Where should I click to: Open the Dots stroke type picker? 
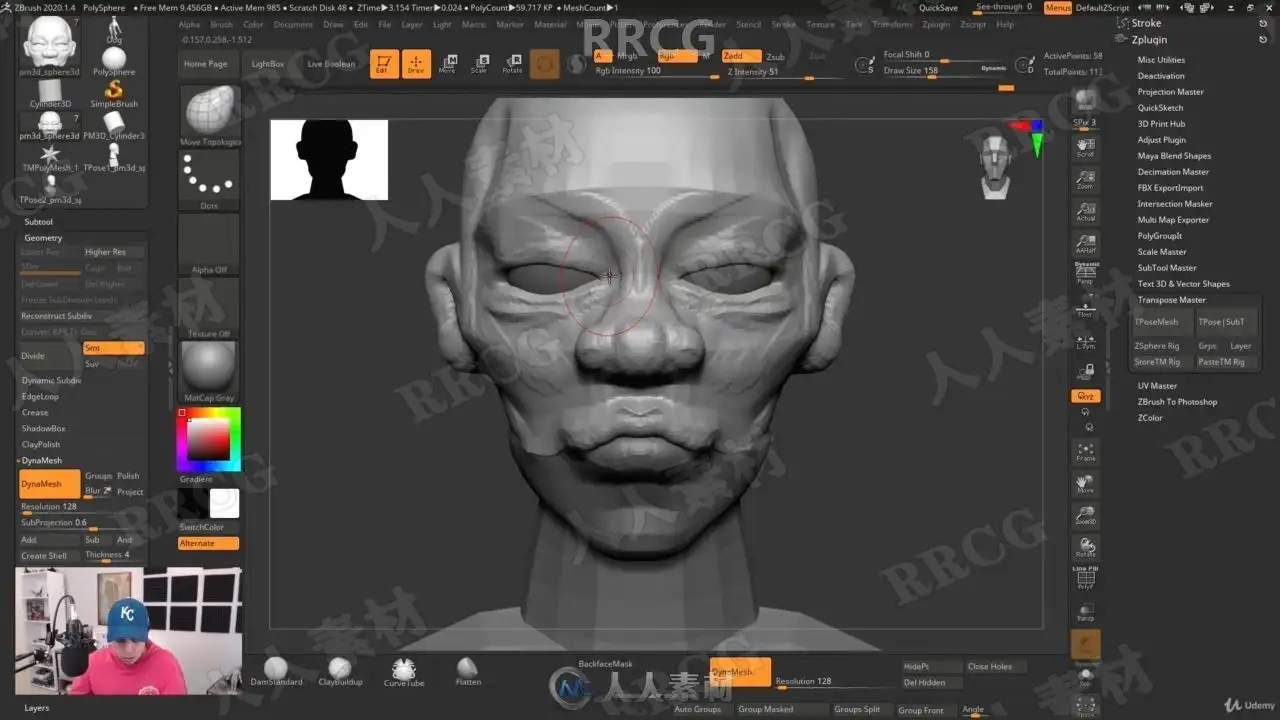coord(209,181)
